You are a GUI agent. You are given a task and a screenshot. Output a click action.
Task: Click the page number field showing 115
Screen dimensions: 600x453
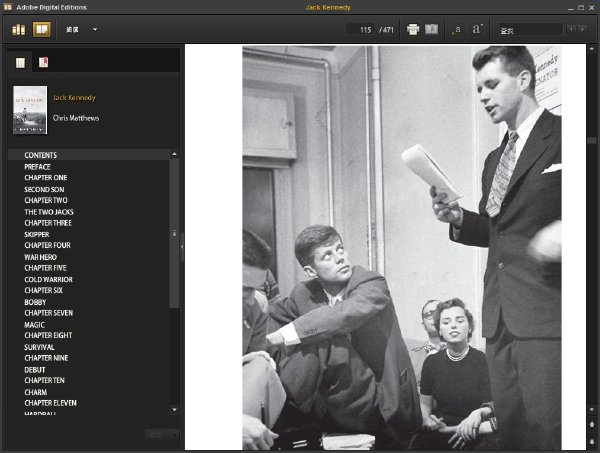point(360,29)
